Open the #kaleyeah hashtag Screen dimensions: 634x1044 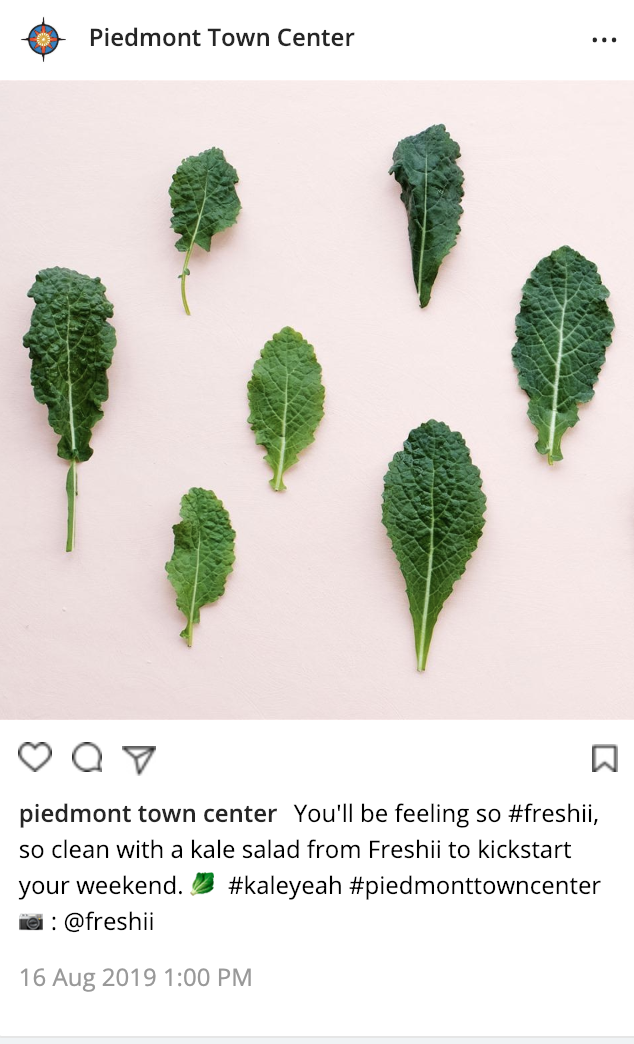click(x=285, y=886)
